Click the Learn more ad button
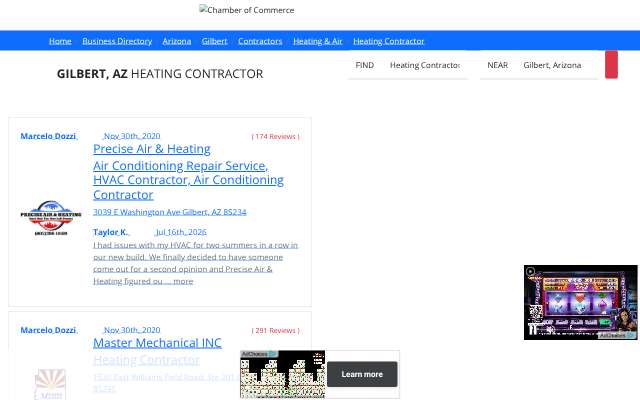640x400 pixels. tap(362, 374)
